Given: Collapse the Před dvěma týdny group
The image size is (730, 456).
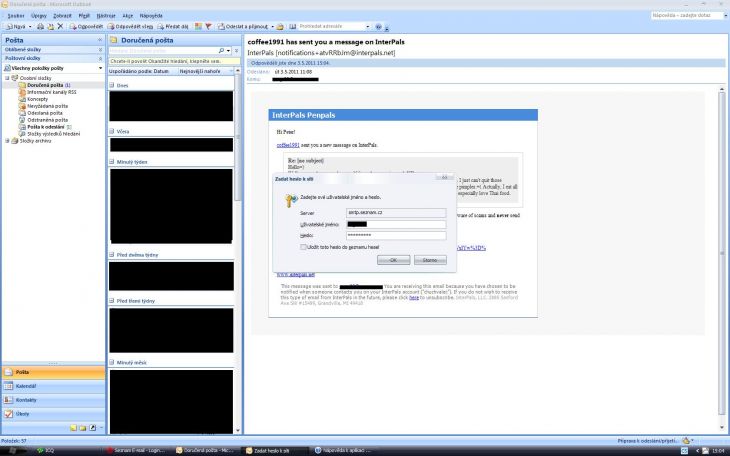Looking at the screenshot, I should [112, 255].
